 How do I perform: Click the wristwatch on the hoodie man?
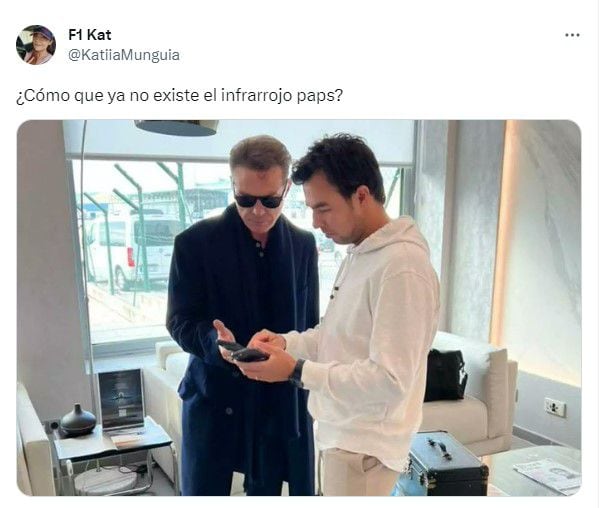click(298, 372)
